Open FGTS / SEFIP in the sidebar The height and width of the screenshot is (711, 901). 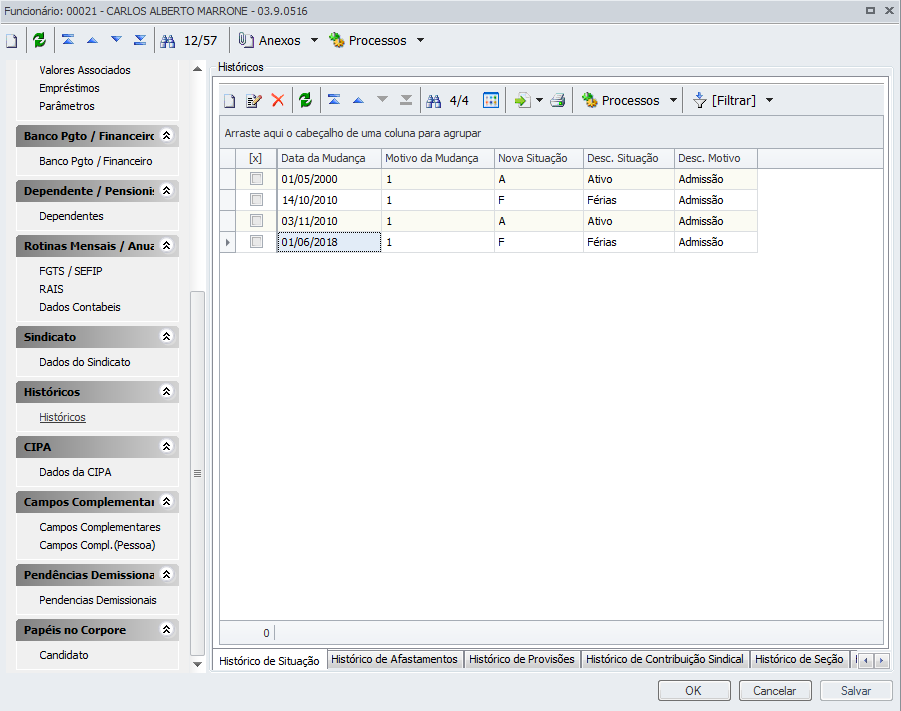click(x=71, y=271)
